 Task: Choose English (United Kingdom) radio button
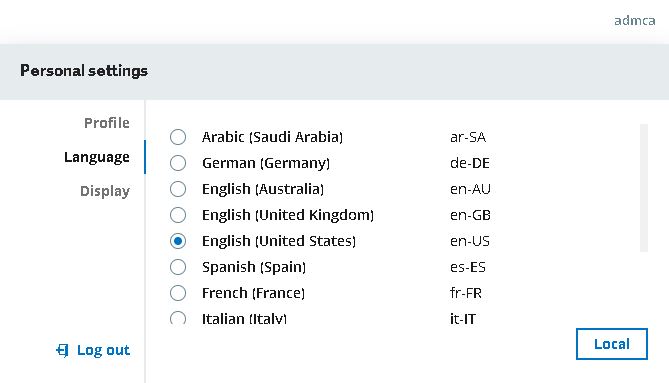pos(178,215)
